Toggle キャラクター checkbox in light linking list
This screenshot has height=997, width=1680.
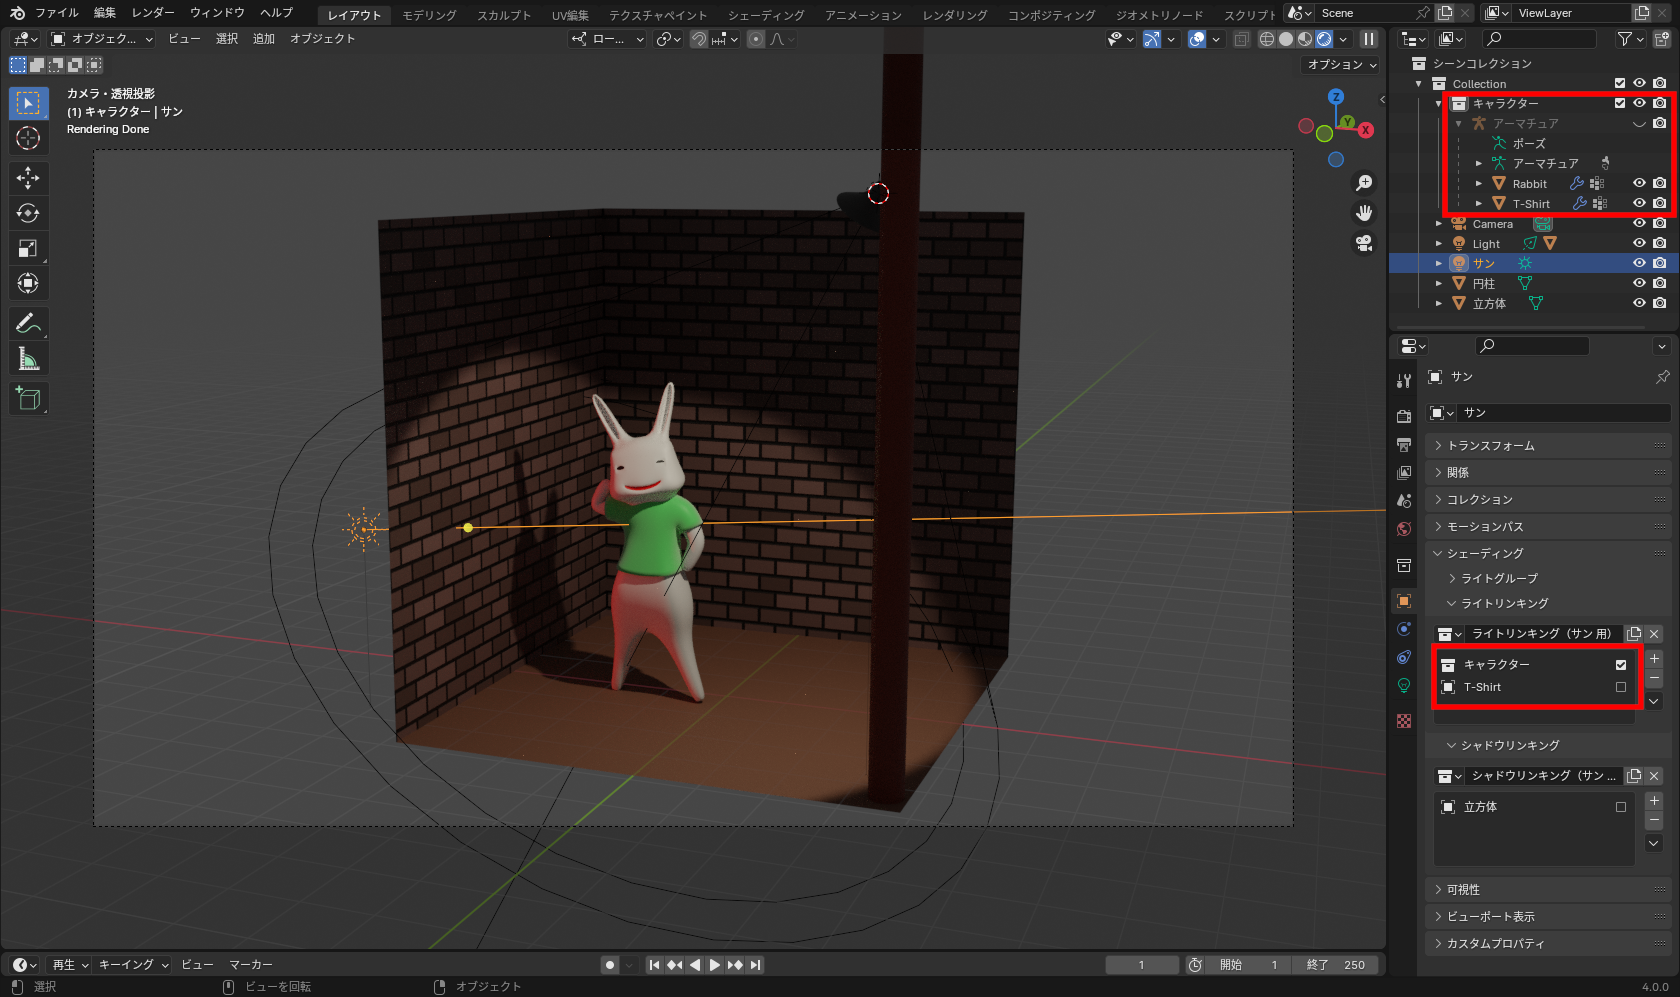click(x=1621, y=665)
